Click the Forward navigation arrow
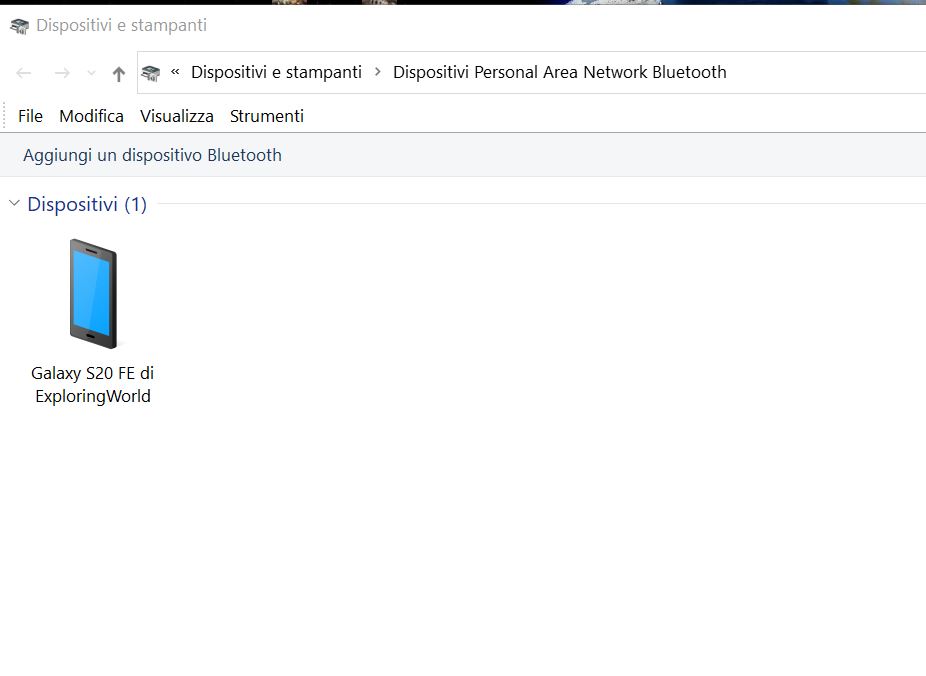 point(62,73)
